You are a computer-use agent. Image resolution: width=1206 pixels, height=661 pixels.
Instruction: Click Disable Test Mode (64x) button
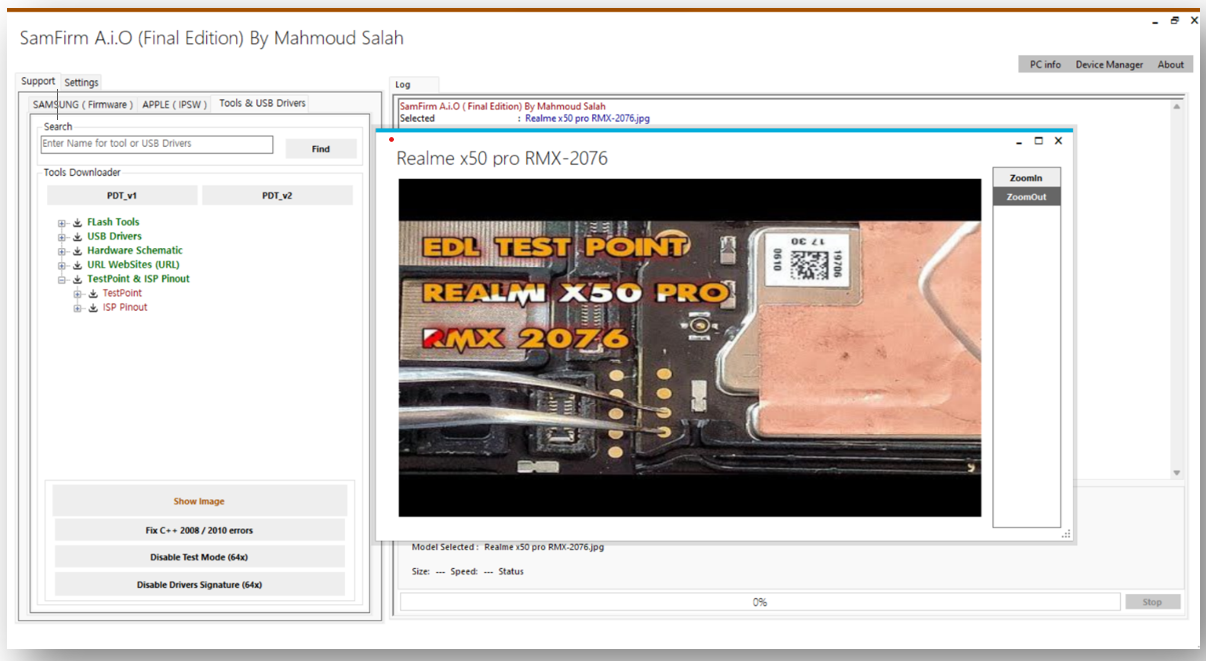(x=199, y=557)
